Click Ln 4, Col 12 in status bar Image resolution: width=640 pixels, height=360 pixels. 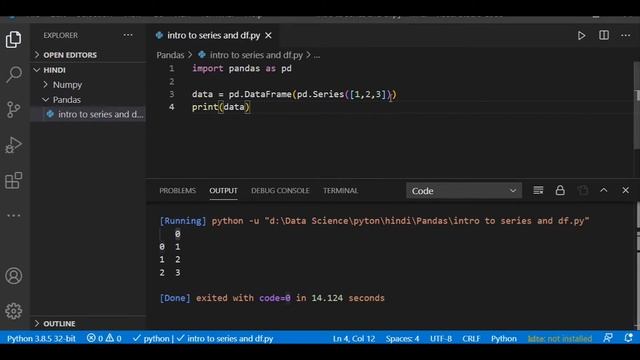354,338
